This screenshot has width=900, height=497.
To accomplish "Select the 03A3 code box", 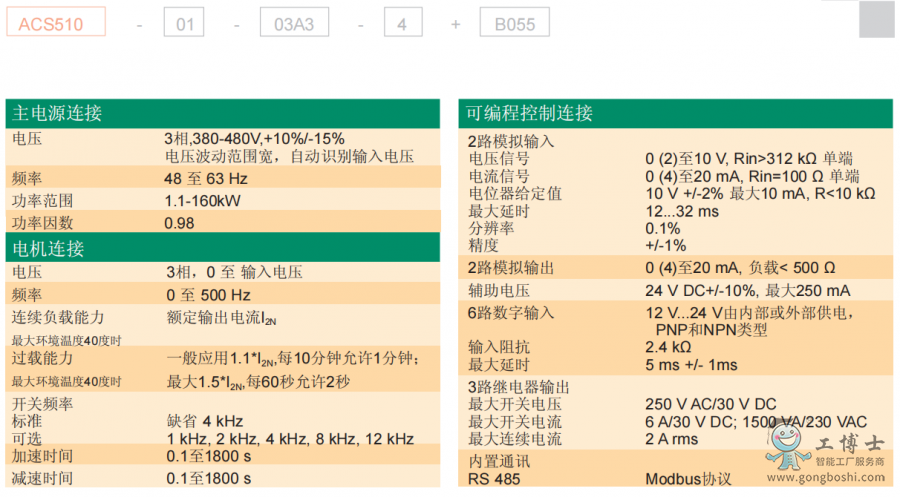I will [x=292, y=22].
